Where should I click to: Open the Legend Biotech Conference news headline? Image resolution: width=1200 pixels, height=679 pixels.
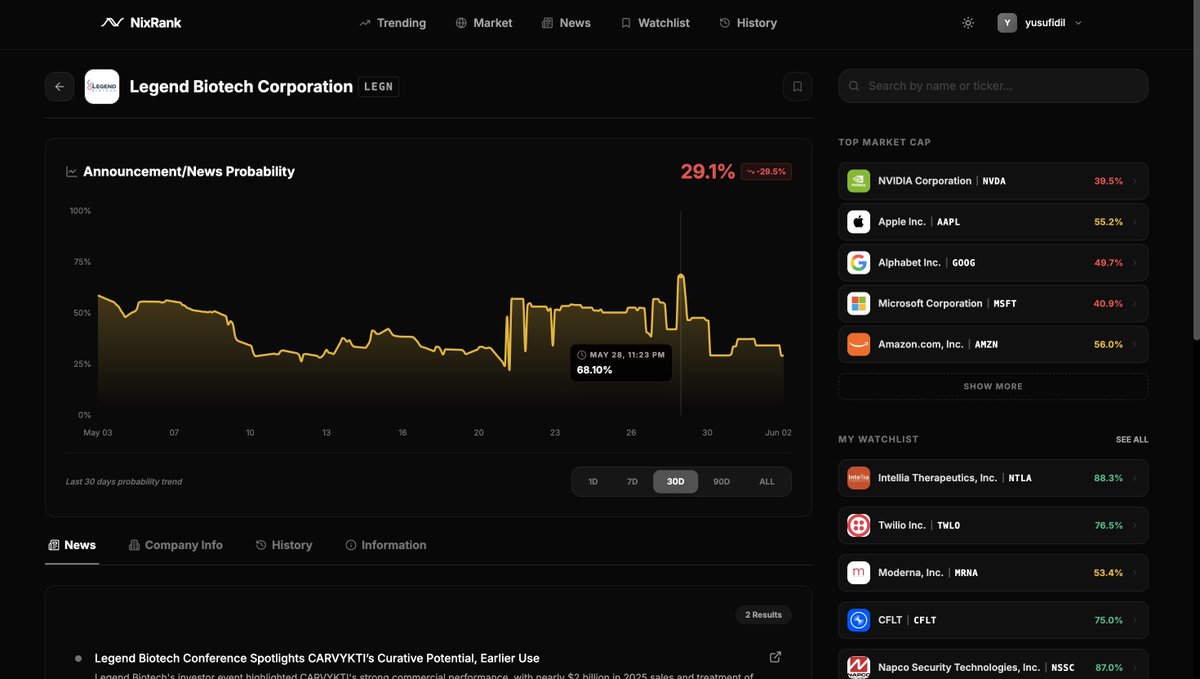click(317, 658)
